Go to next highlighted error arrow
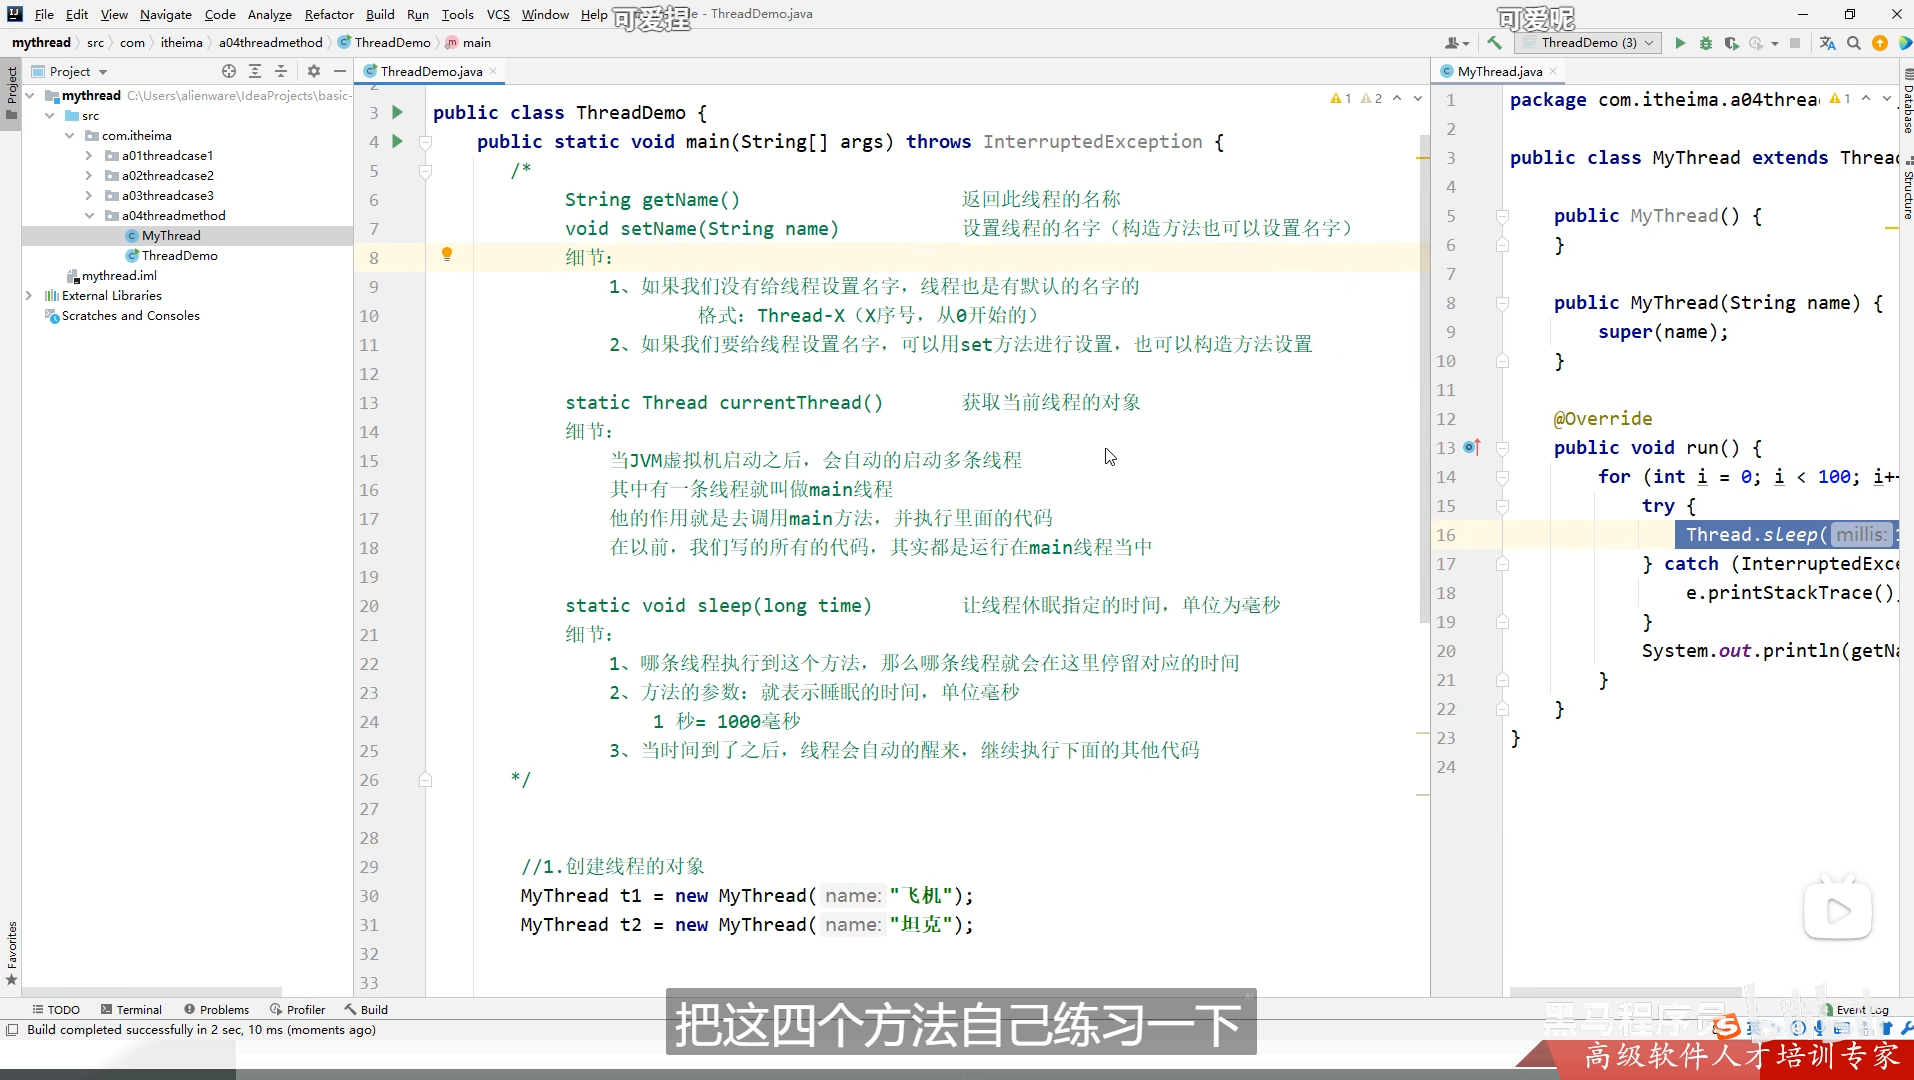Screen dimensions: 1914x1080 pos(1418,98)
